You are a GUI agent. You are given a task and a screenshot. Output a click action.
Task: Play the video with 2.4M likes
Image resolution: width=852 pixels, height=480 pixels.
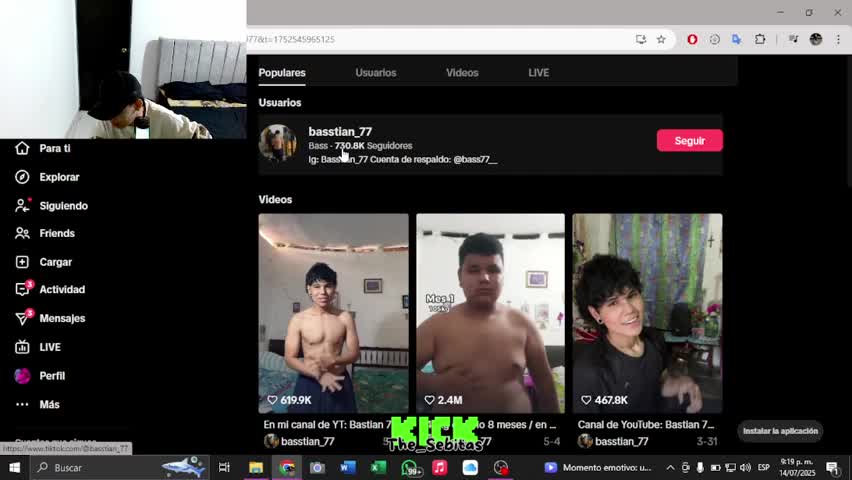point(491,313)
